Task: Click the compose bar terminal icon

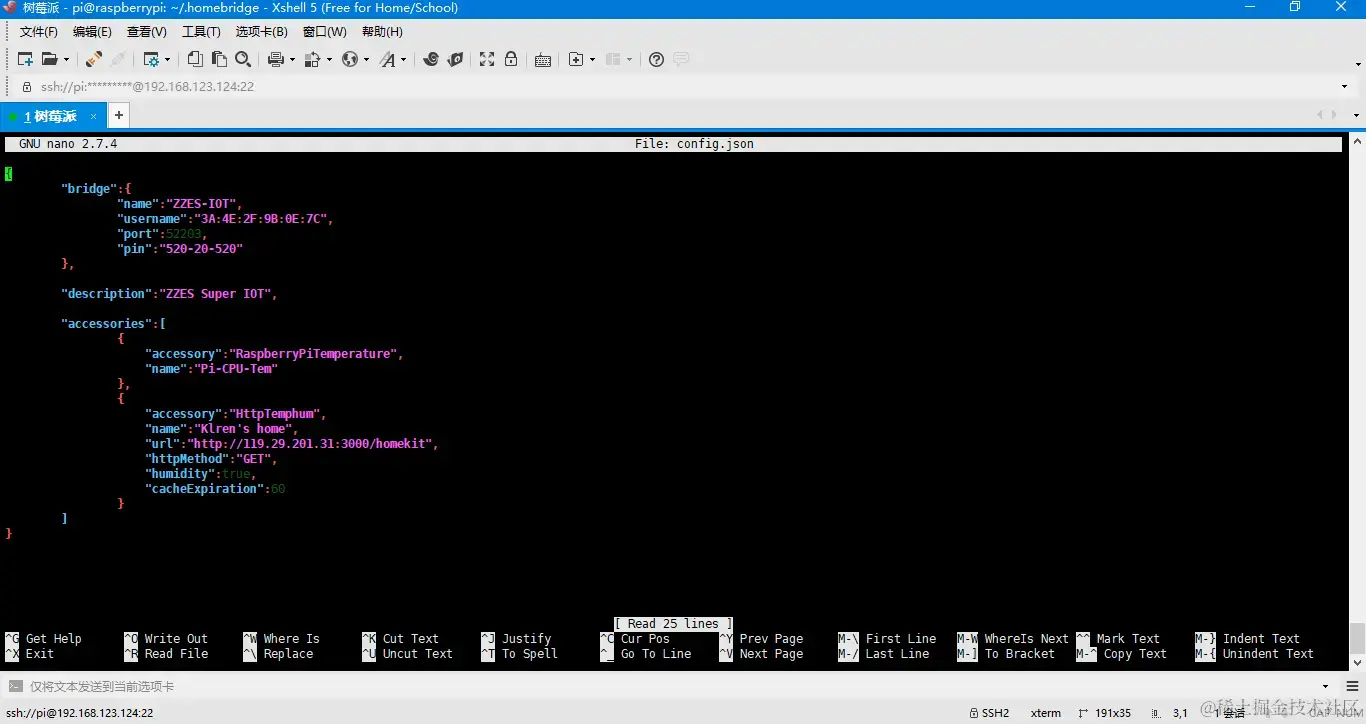Action: click(x=15, y=686)
